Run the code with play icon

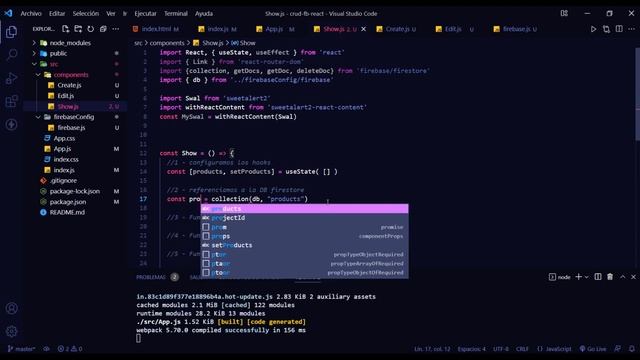593,29
